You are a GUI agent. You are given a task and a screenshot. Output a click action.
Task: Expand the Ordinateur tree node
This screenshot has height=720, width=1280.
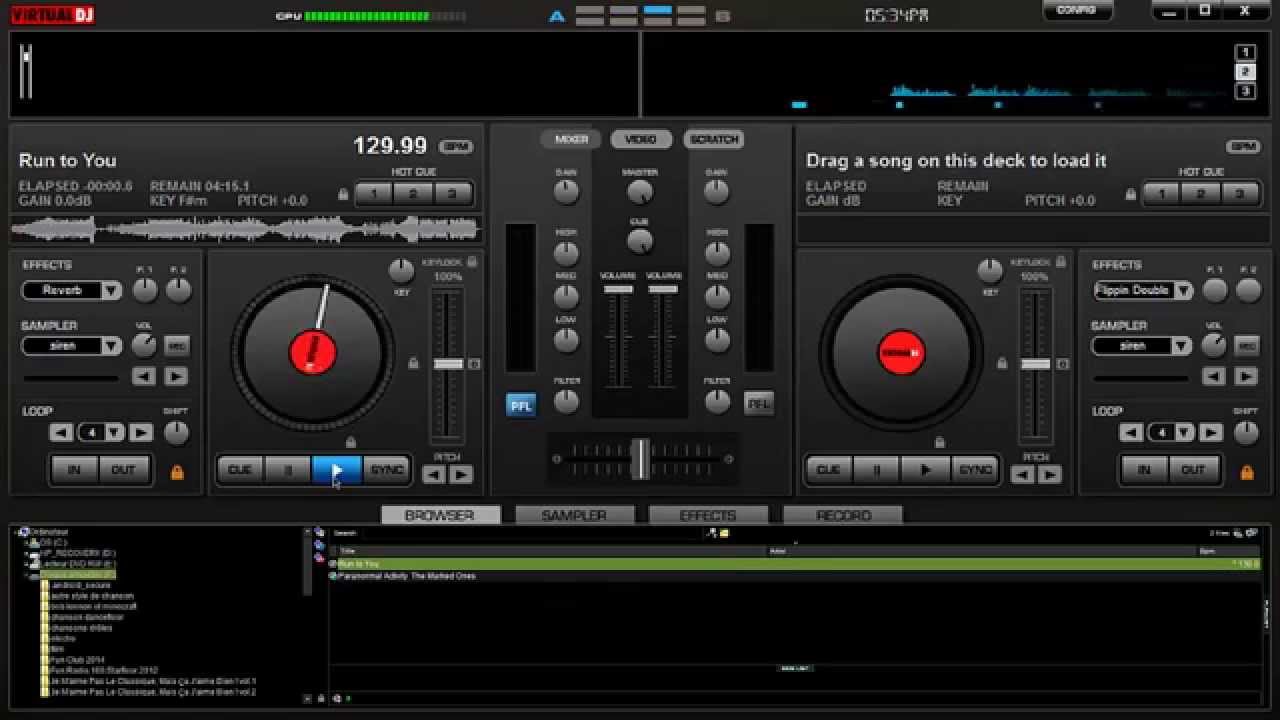click(x=18, y=533)
